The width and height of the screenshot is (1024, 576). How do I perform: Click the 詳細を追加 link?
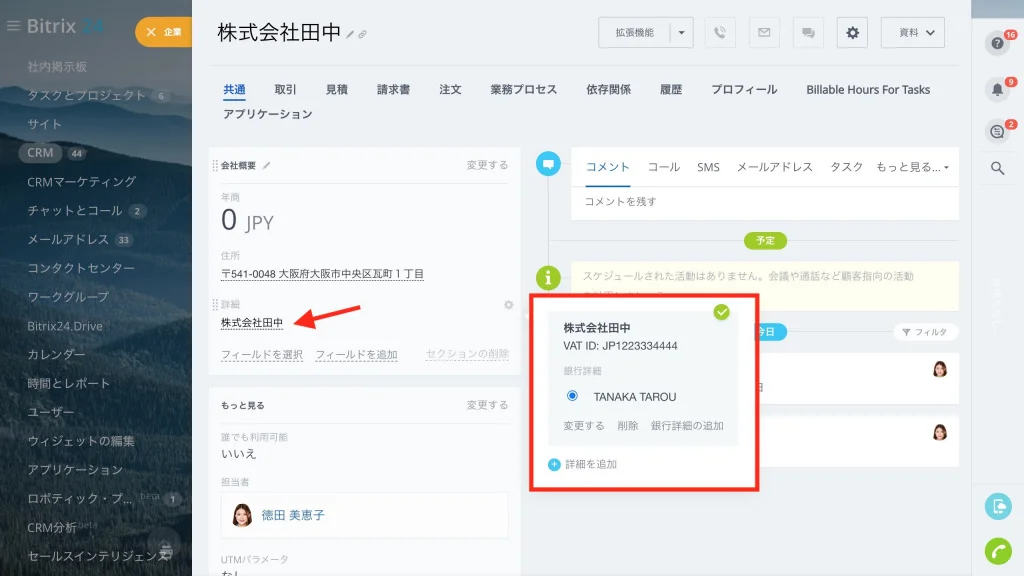590,464
